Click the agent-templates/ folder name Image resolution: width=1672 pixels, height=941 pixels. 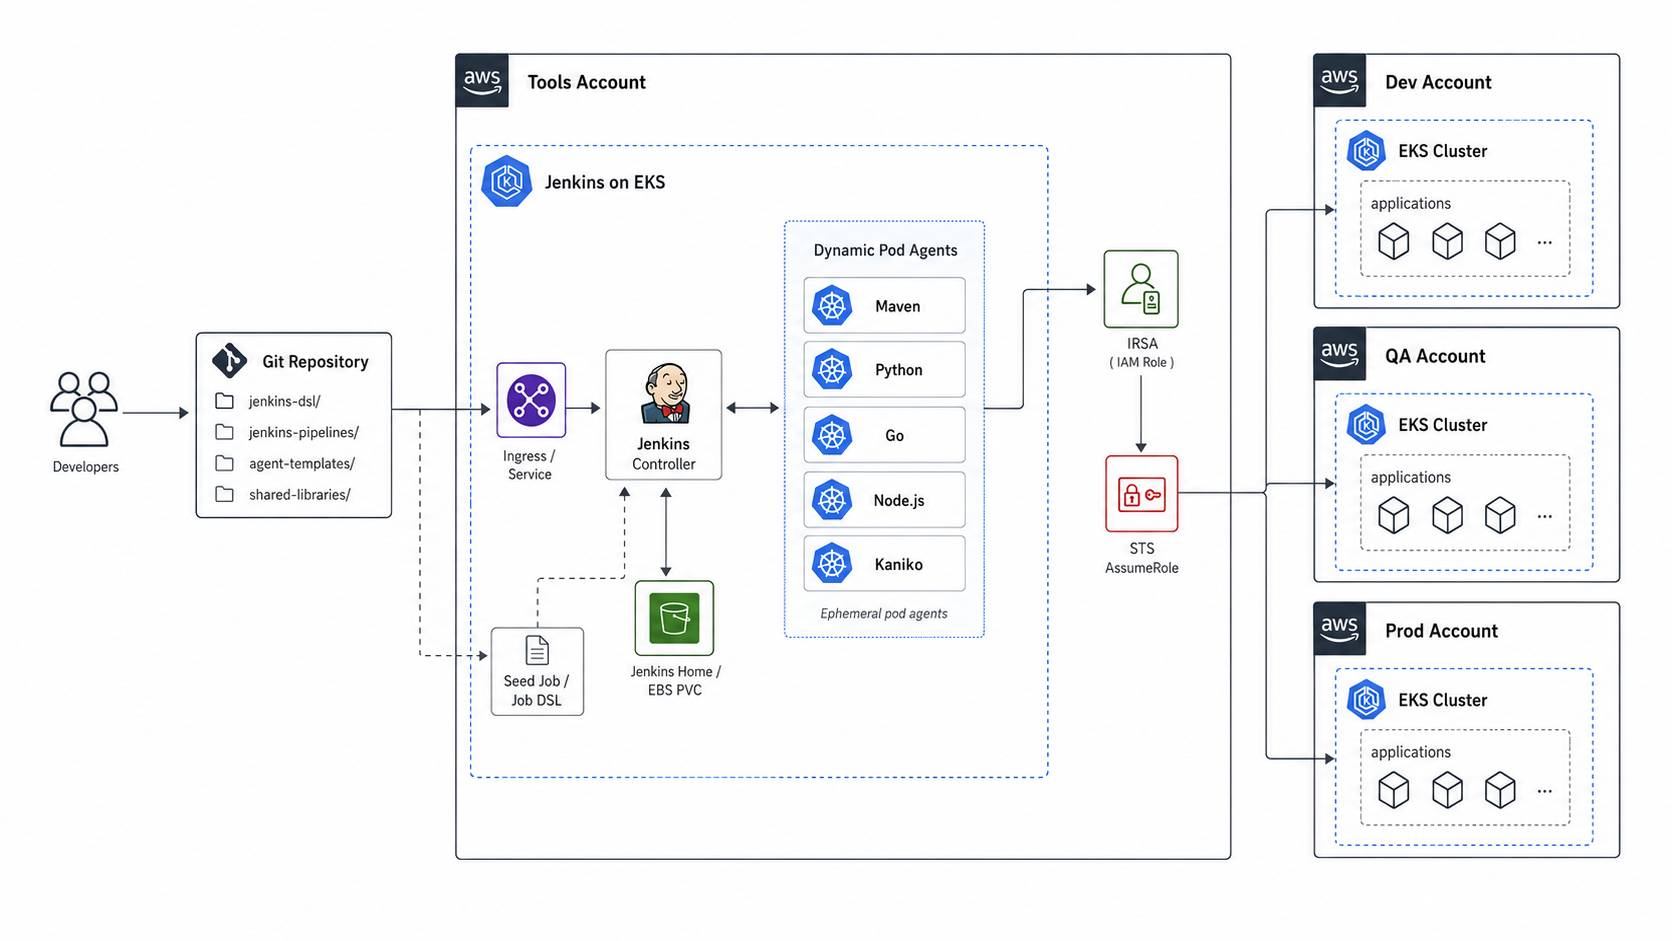(x=302, y=463)
